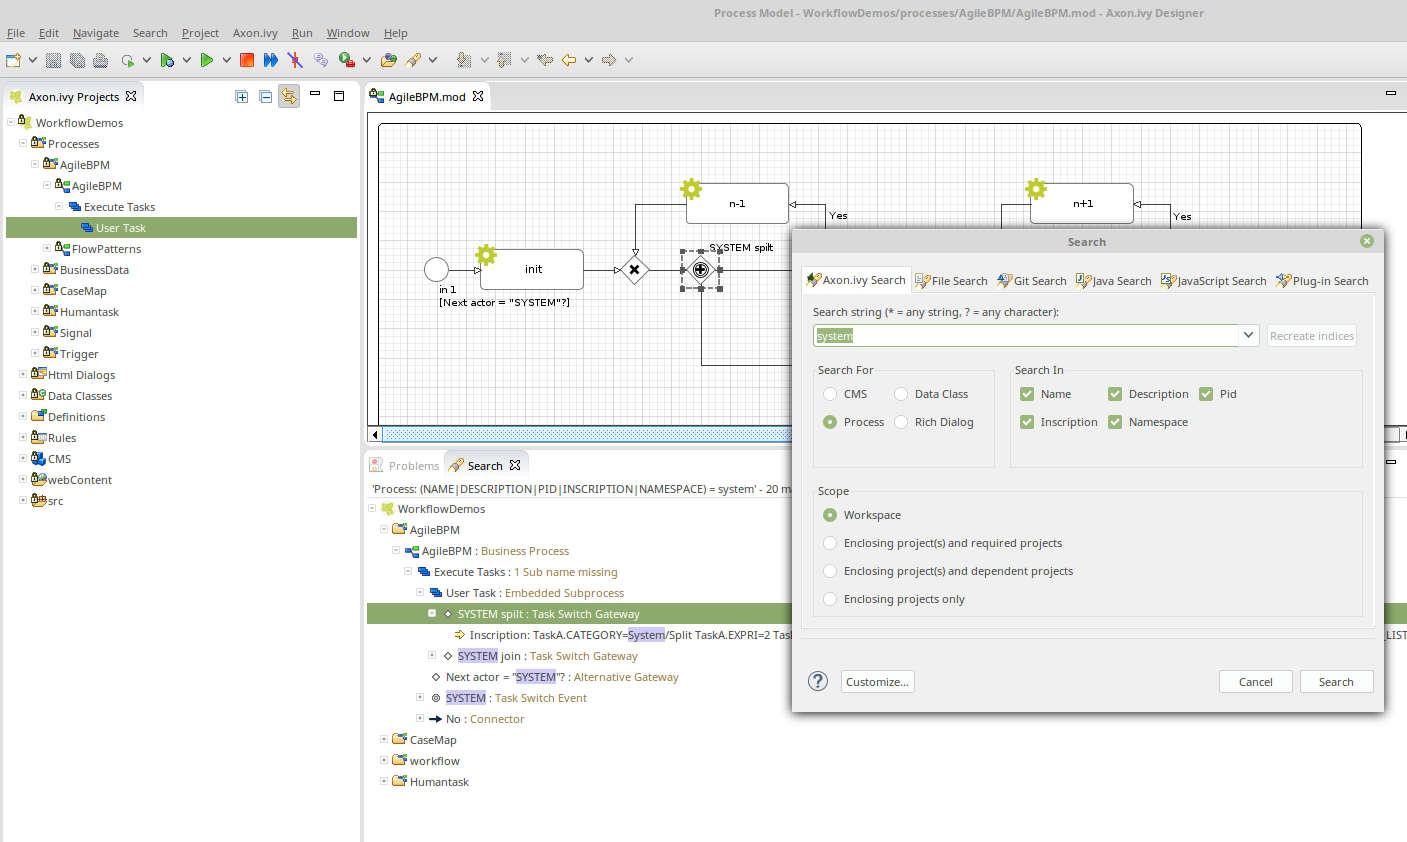Click the Print toolbar icon
Screen dimensions: 1407x842
(100, 60)
